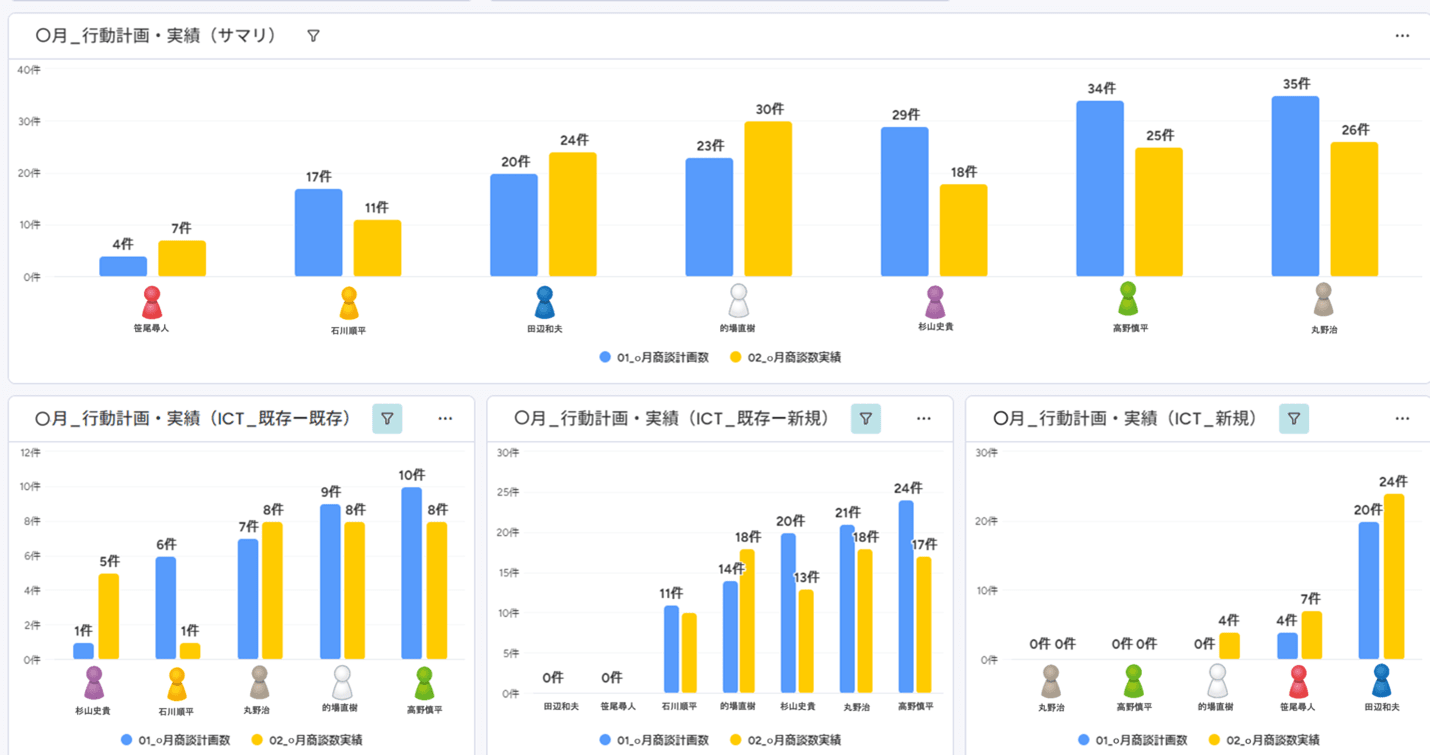The height and width of the screenshot is (755, 1430).
Task: Click yellow 24件 bar for 田辺和夫 in ICT_新規
Action: point(1393,576)
